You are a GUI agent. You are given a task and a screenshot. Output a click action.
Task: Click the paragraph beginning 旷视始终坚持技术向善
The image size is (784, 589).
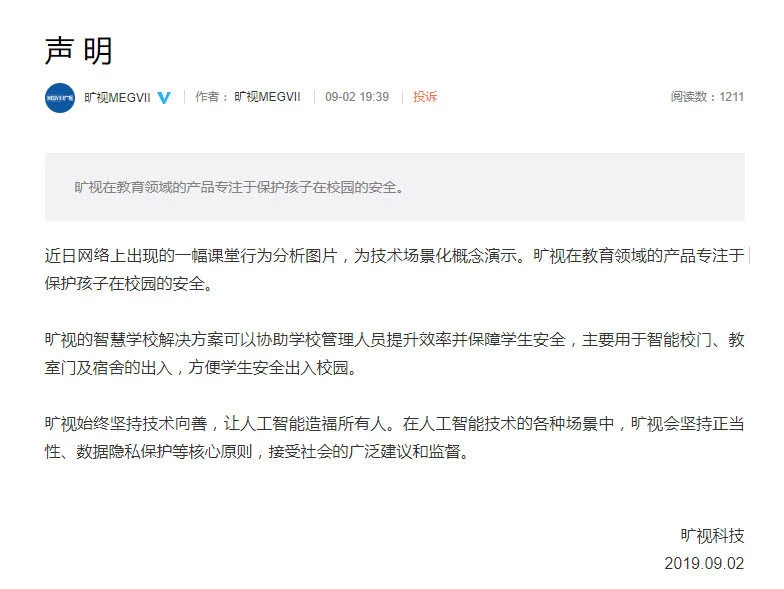[394, 438]
